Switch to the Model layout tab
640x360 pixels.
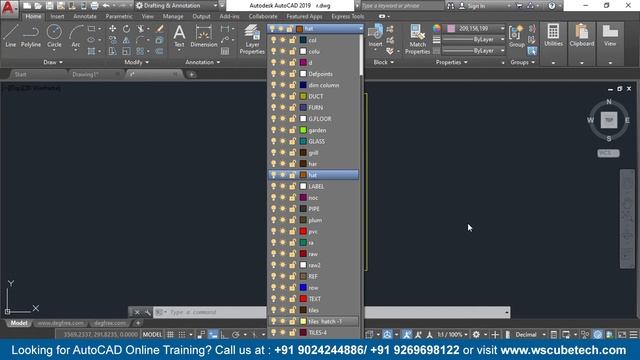click(19, 323)
